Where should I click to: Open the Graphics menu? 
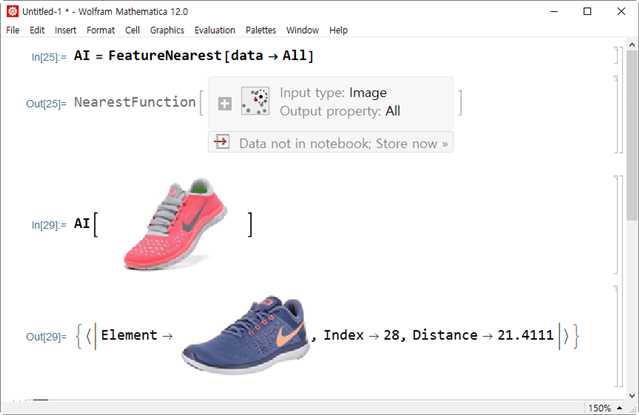pos(167,30)
